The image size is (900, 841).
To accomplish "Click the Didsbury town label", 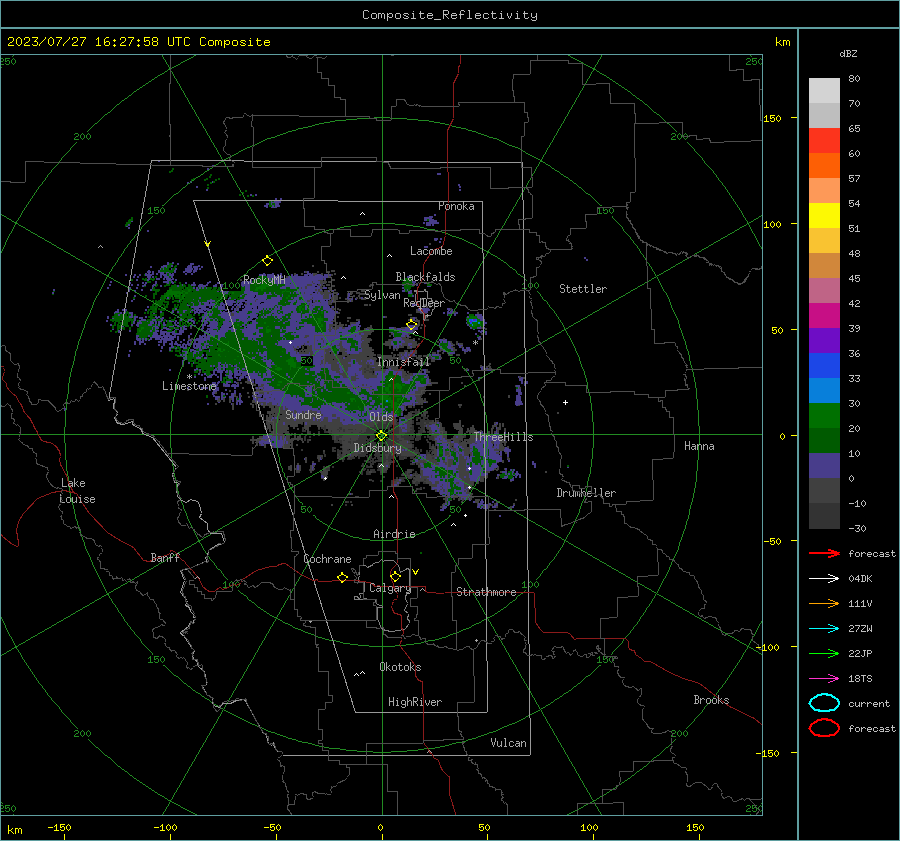I will pyautogui.click(x=377, y=448).
